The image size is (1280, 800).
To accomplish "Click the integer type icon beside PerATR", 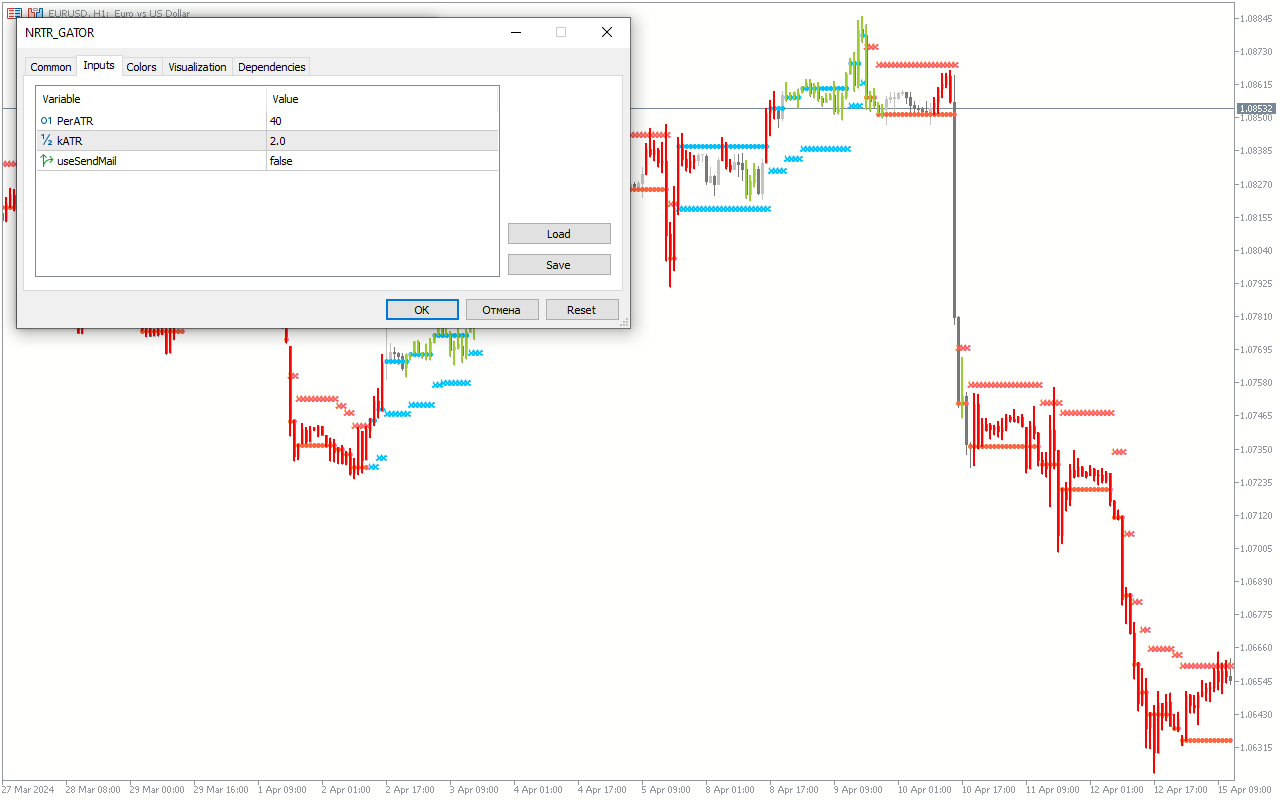I will click(46, 121).
